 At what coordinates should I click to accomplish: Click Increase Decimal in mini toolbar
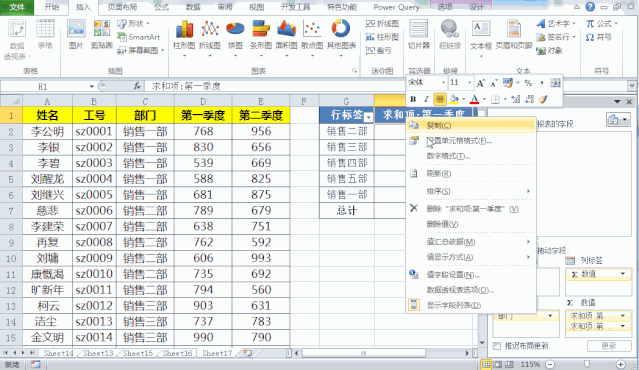coord(516,99)
